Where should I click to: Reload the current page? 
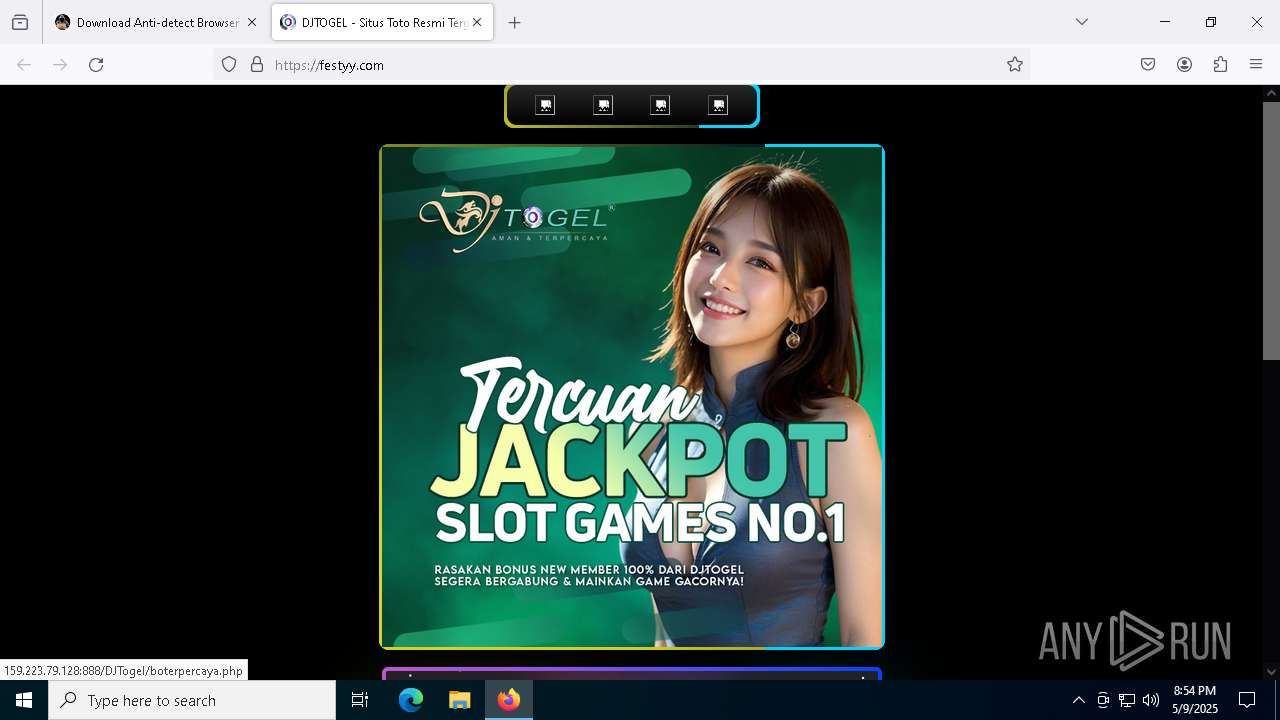pos(96,65)
